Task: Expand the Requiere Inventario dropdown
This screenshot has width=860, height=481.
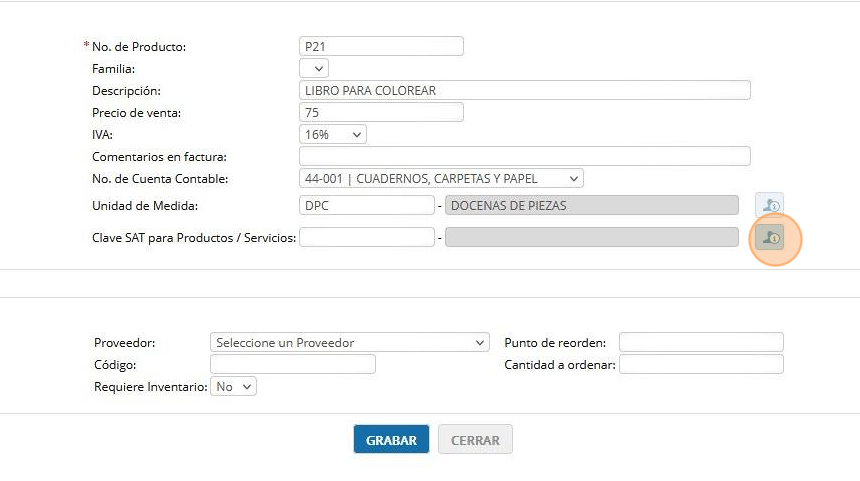Action: click(x=233, y=386)
